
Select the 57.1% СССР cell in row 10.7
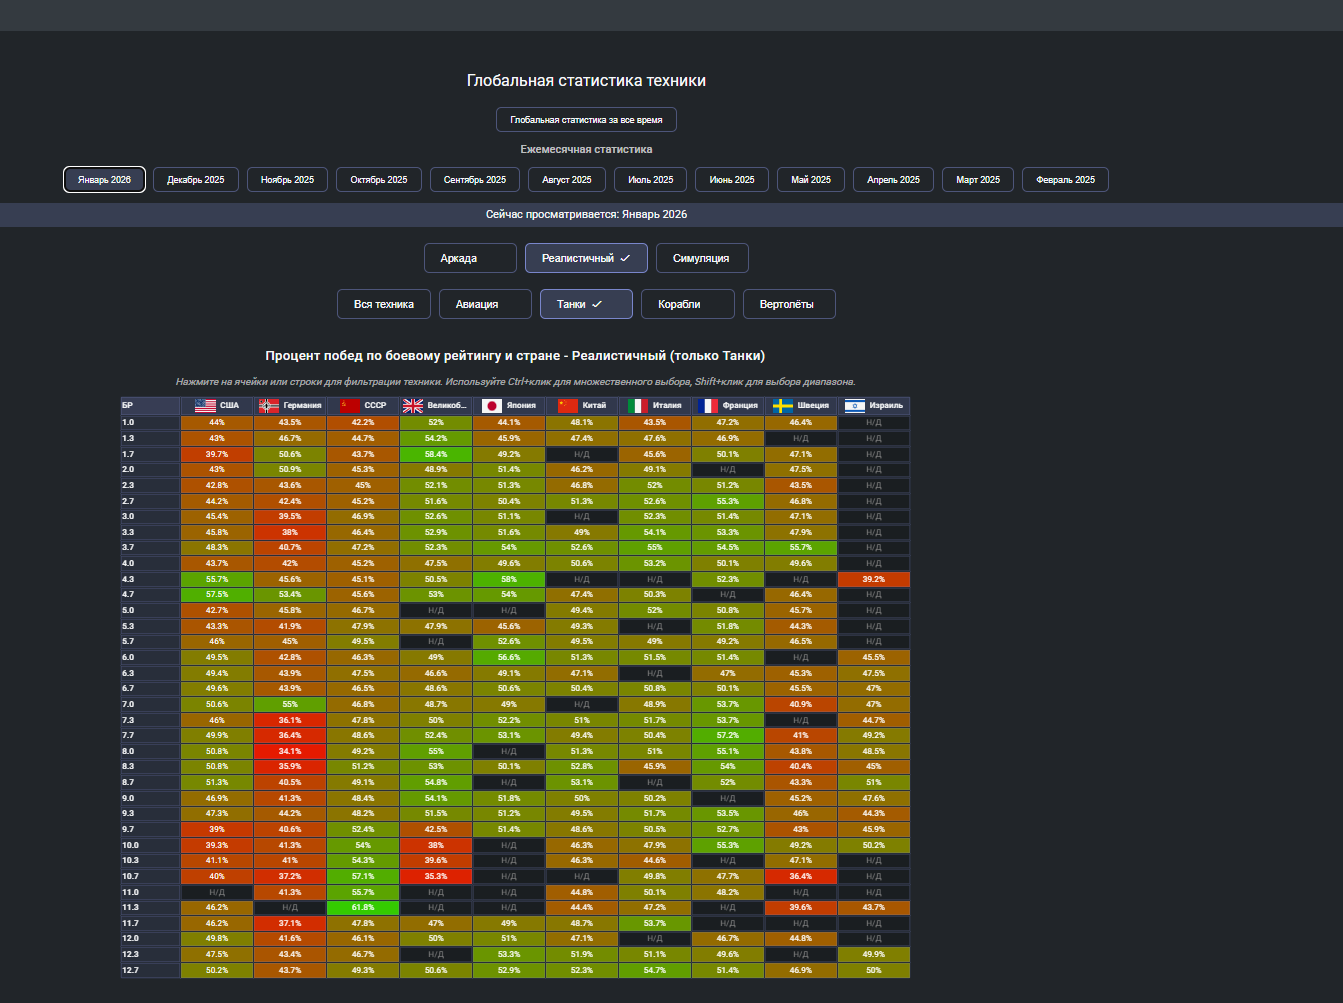tap(363, 876)
